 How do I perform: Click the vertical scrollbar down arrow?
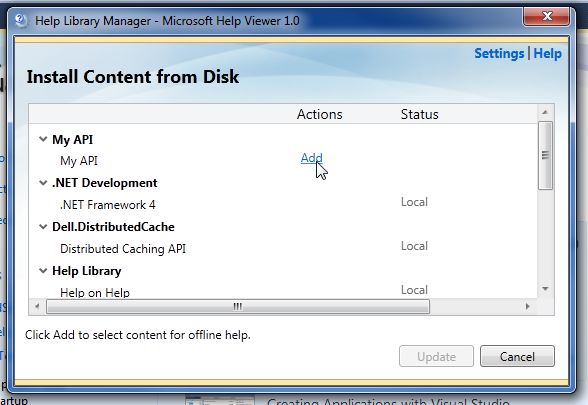(x=545, y=289)
